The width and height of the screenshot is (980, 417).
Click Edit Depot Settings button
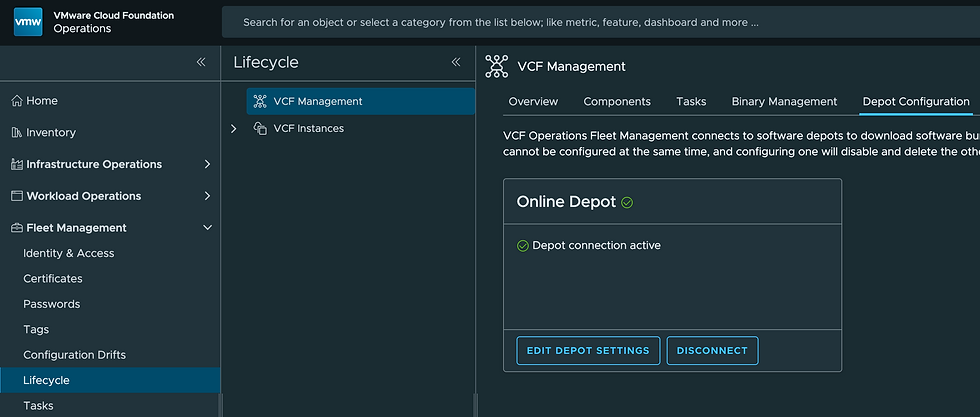[x=588, y=351]
